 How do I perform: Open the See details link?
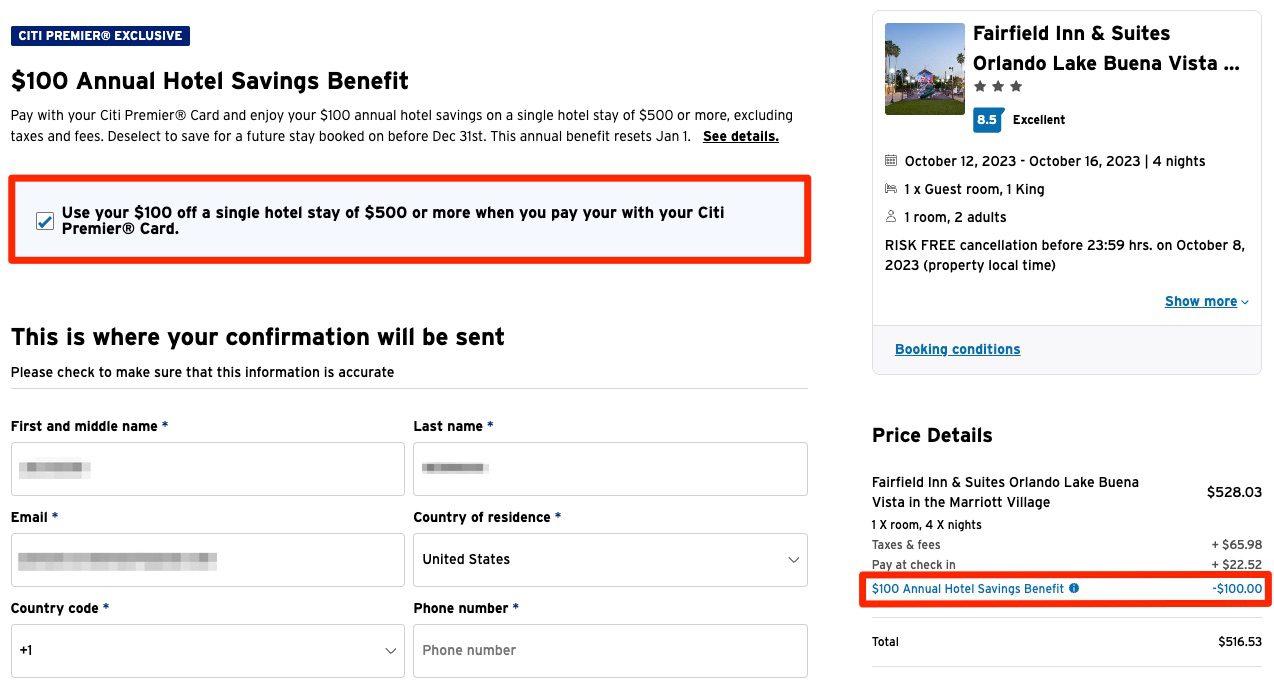[740, 136]
